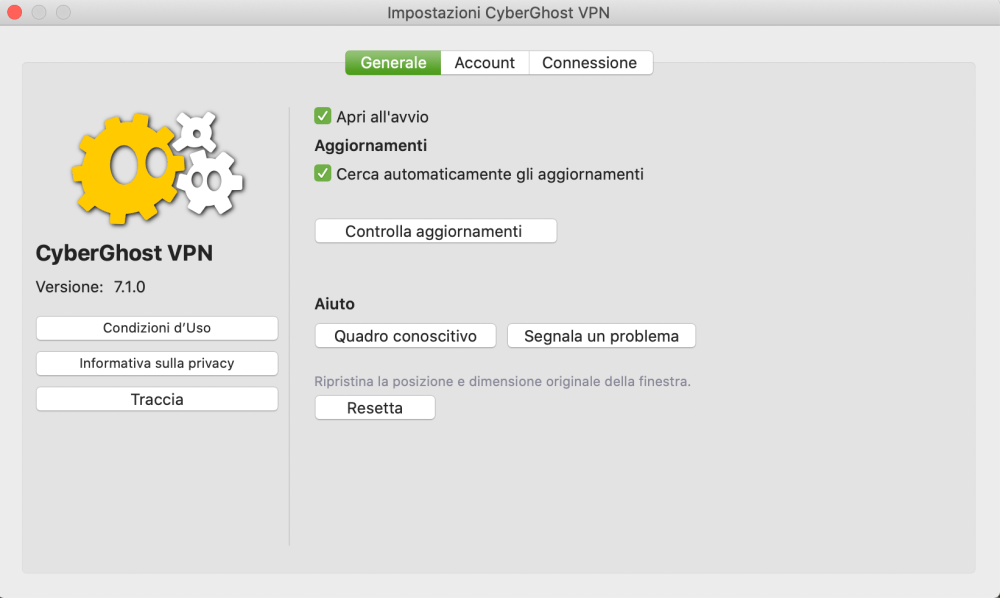
Task: Uncheck the Apri all'avvio checkbox
Action: [322, 116]
